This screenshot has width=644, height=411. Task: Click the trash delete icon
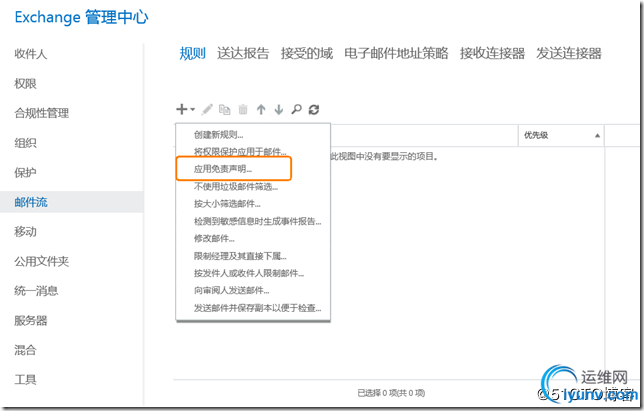243,109
